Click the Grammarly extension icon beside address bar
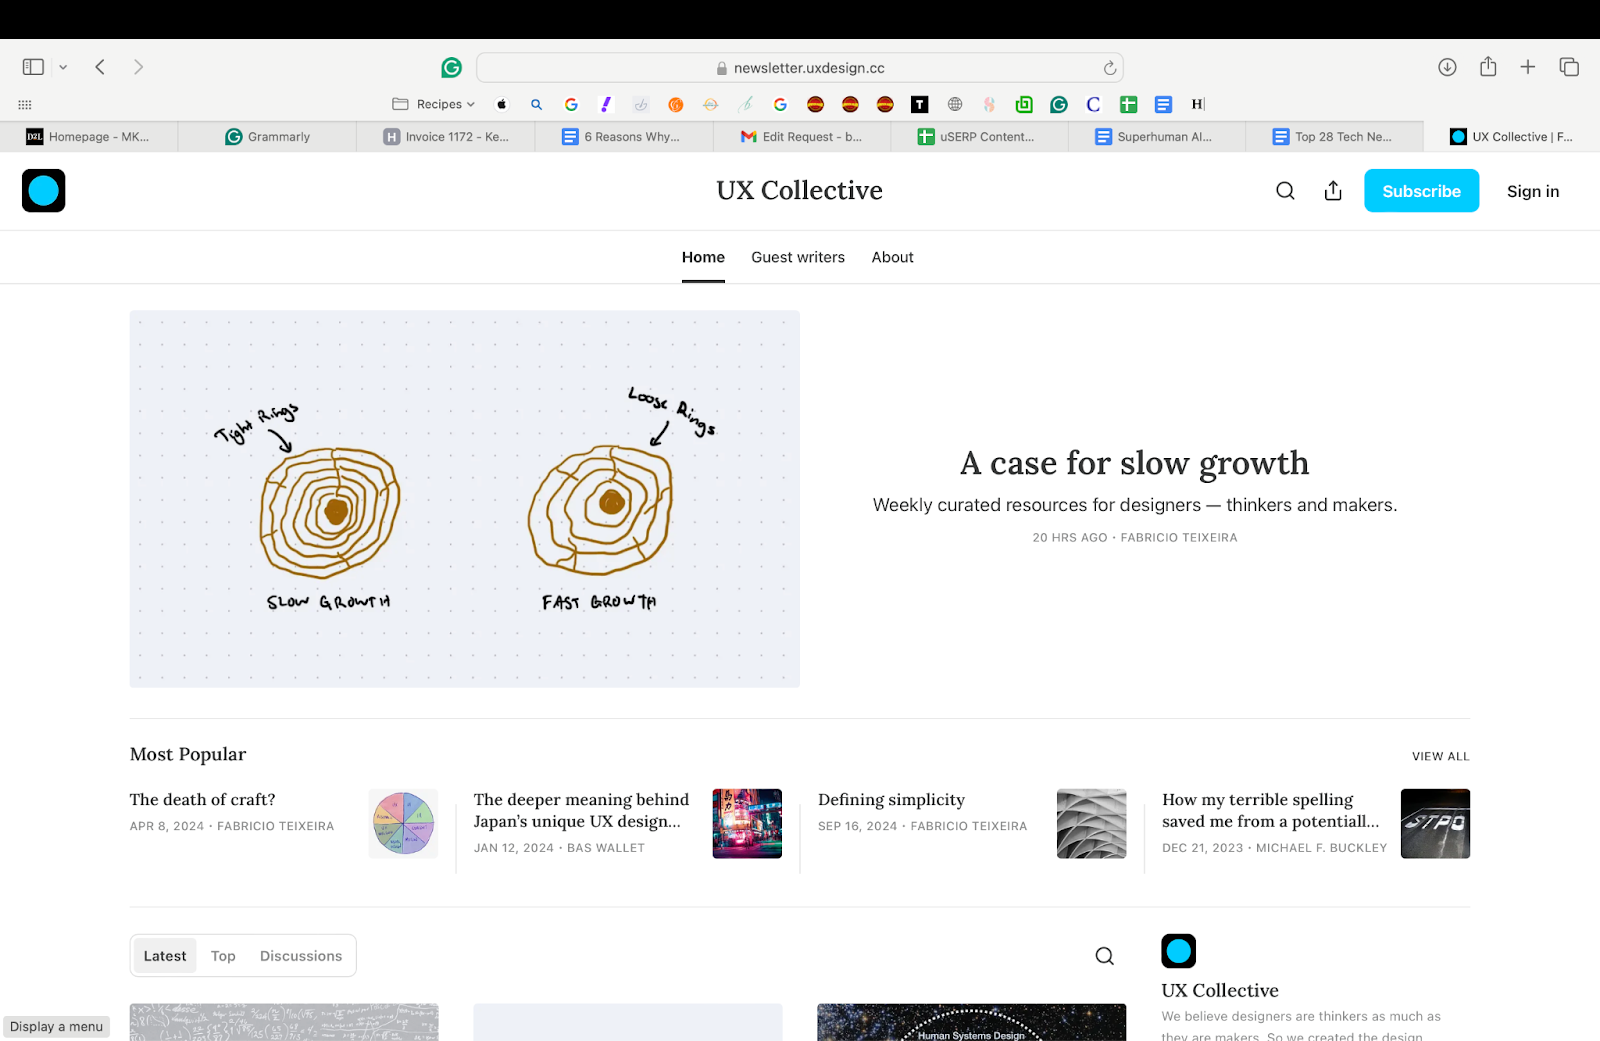The width and height of the screenshot is (1600, 1041). pyautogui.click(x=452, y=67)
